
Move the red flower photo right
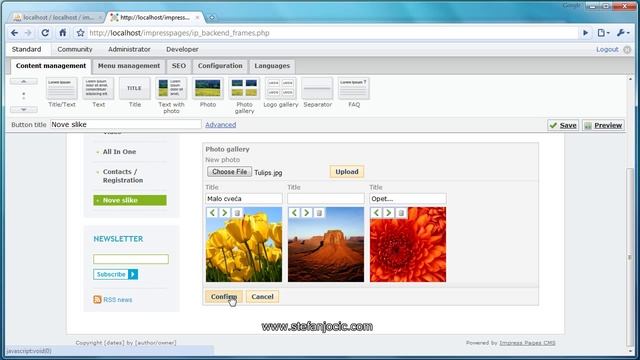click(388, 213)
